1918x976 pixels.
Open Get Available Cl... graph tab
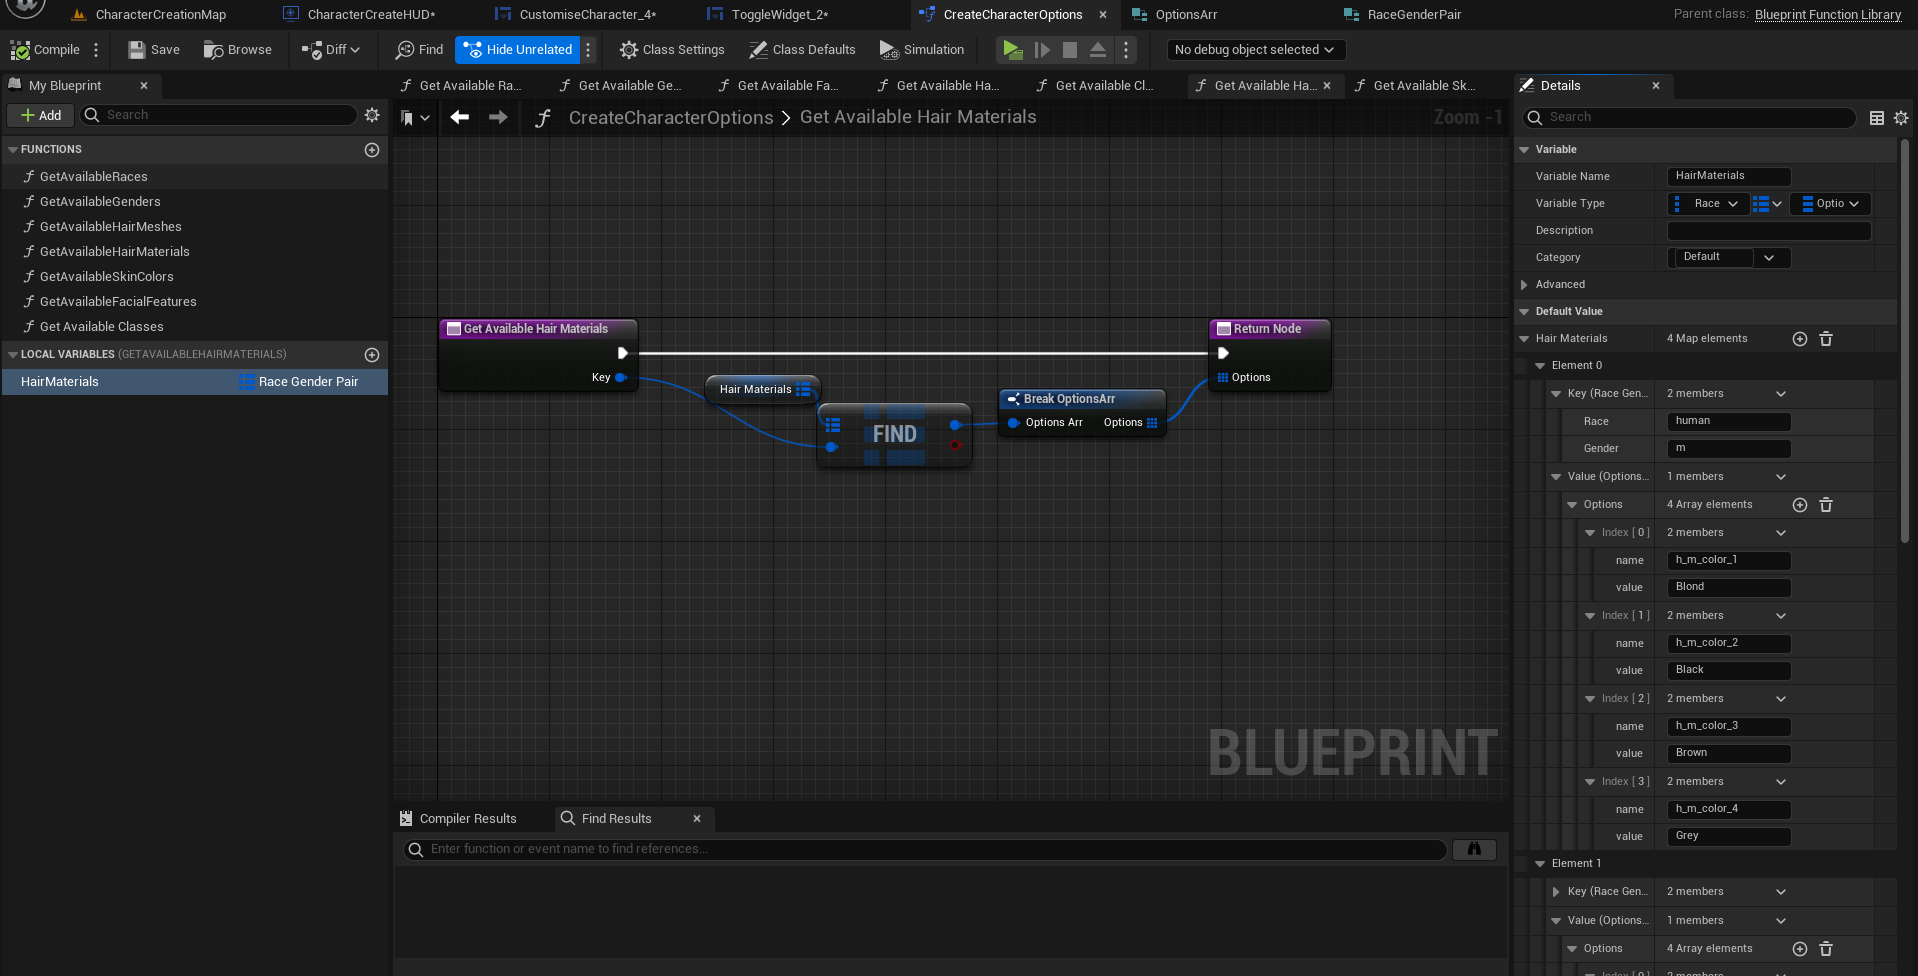tap(1104, 86)
